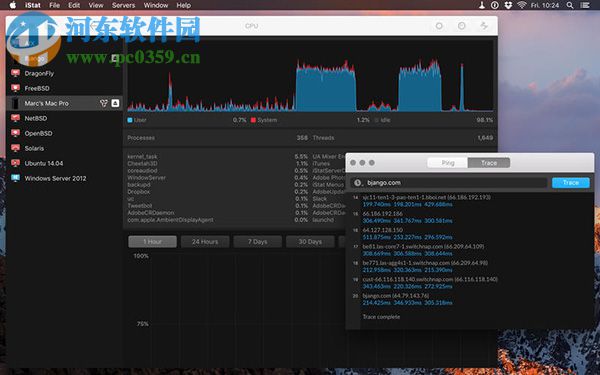Click the eject icon beside Marc's Mac Pro
Viewport: 600px width, 375px height.
click(115, 103)
